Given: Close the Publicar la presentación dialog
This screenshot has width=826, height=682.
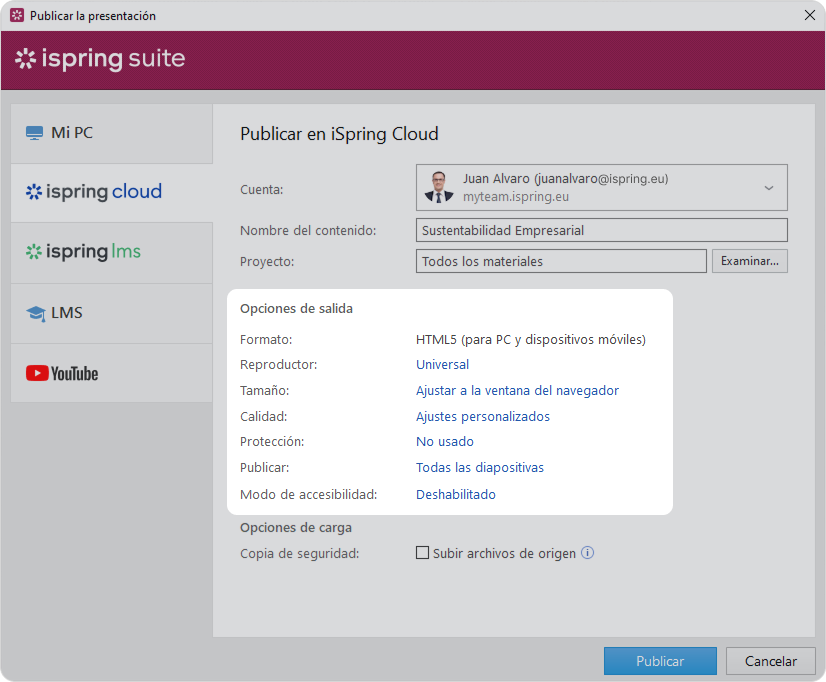Looking at the screenshot, I should [x=809, y=15].
